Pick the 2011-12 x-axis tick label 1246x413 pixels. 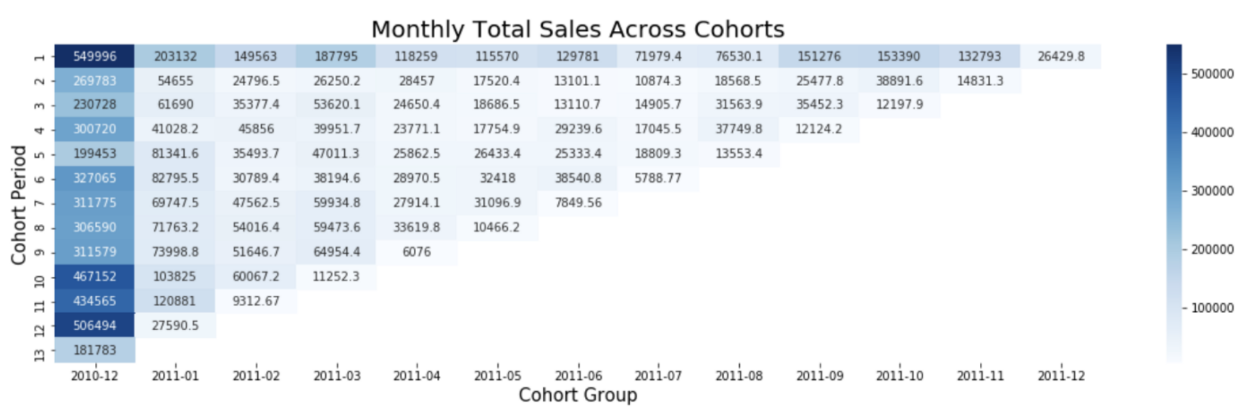[x=1061, y=376]
